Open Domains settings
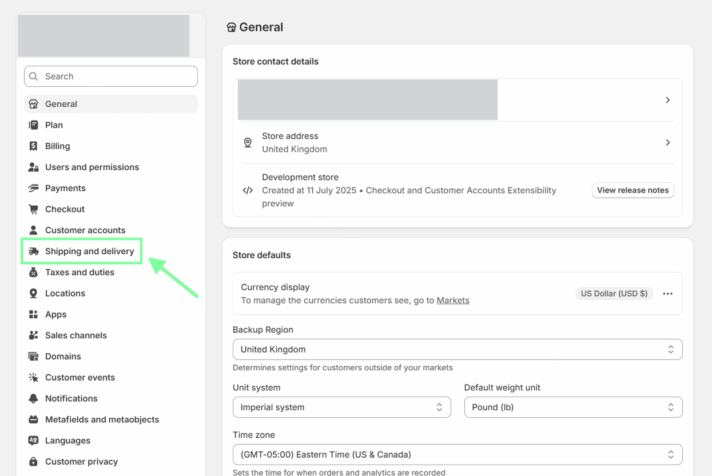This screenshot has height=476, width=712. point(111,357)
